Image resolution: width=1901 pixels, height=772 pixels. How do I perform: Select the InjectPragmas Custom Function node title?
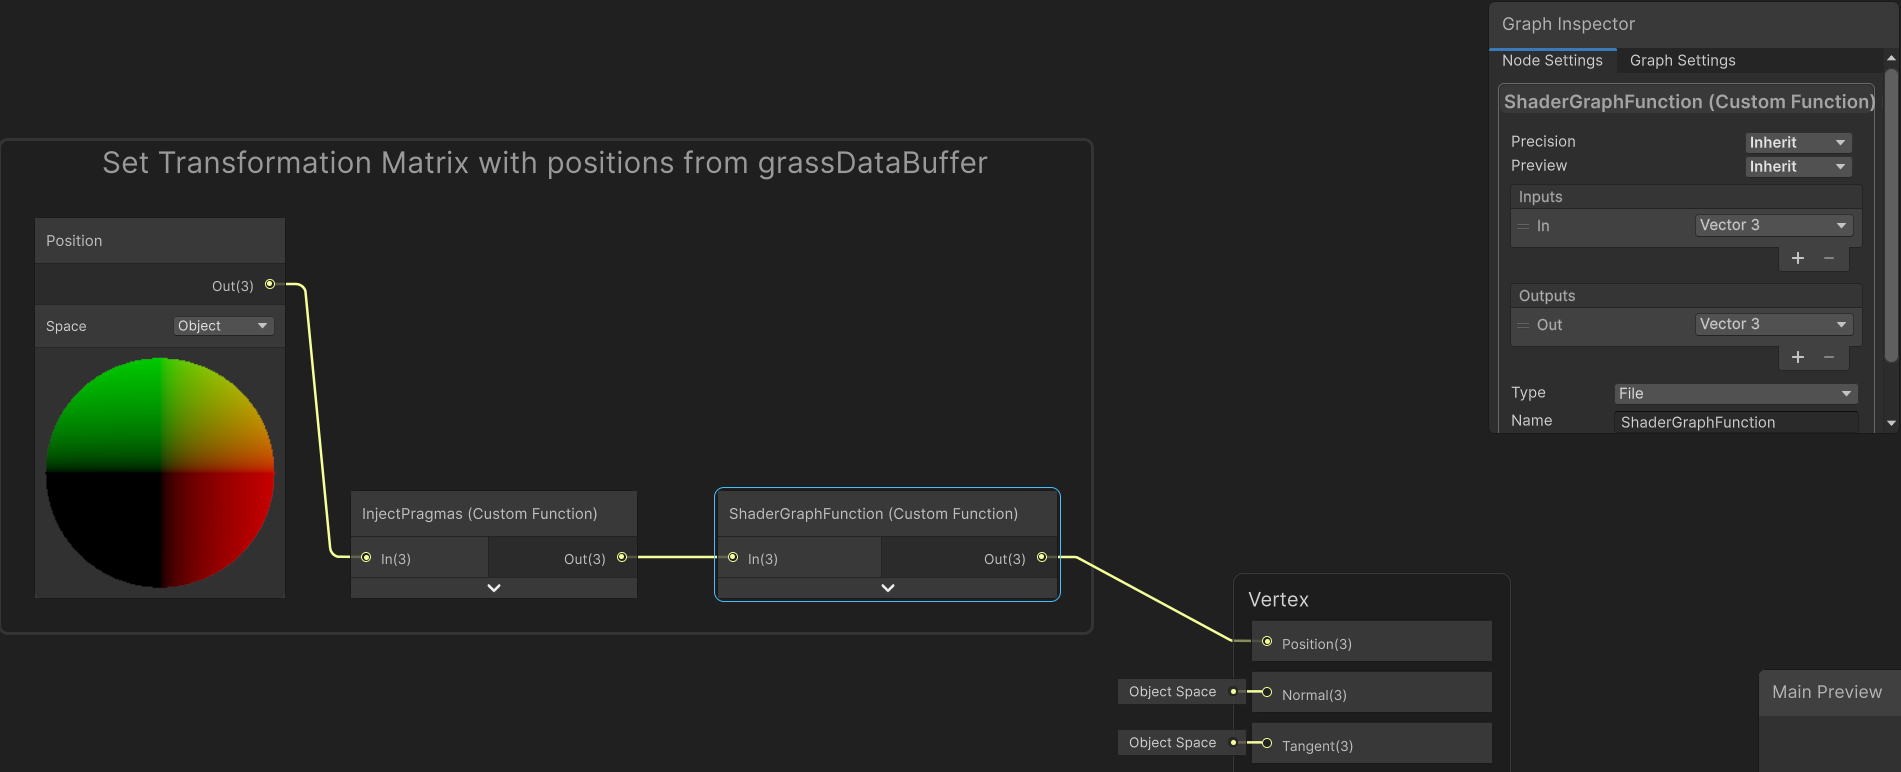pos(480,514)
